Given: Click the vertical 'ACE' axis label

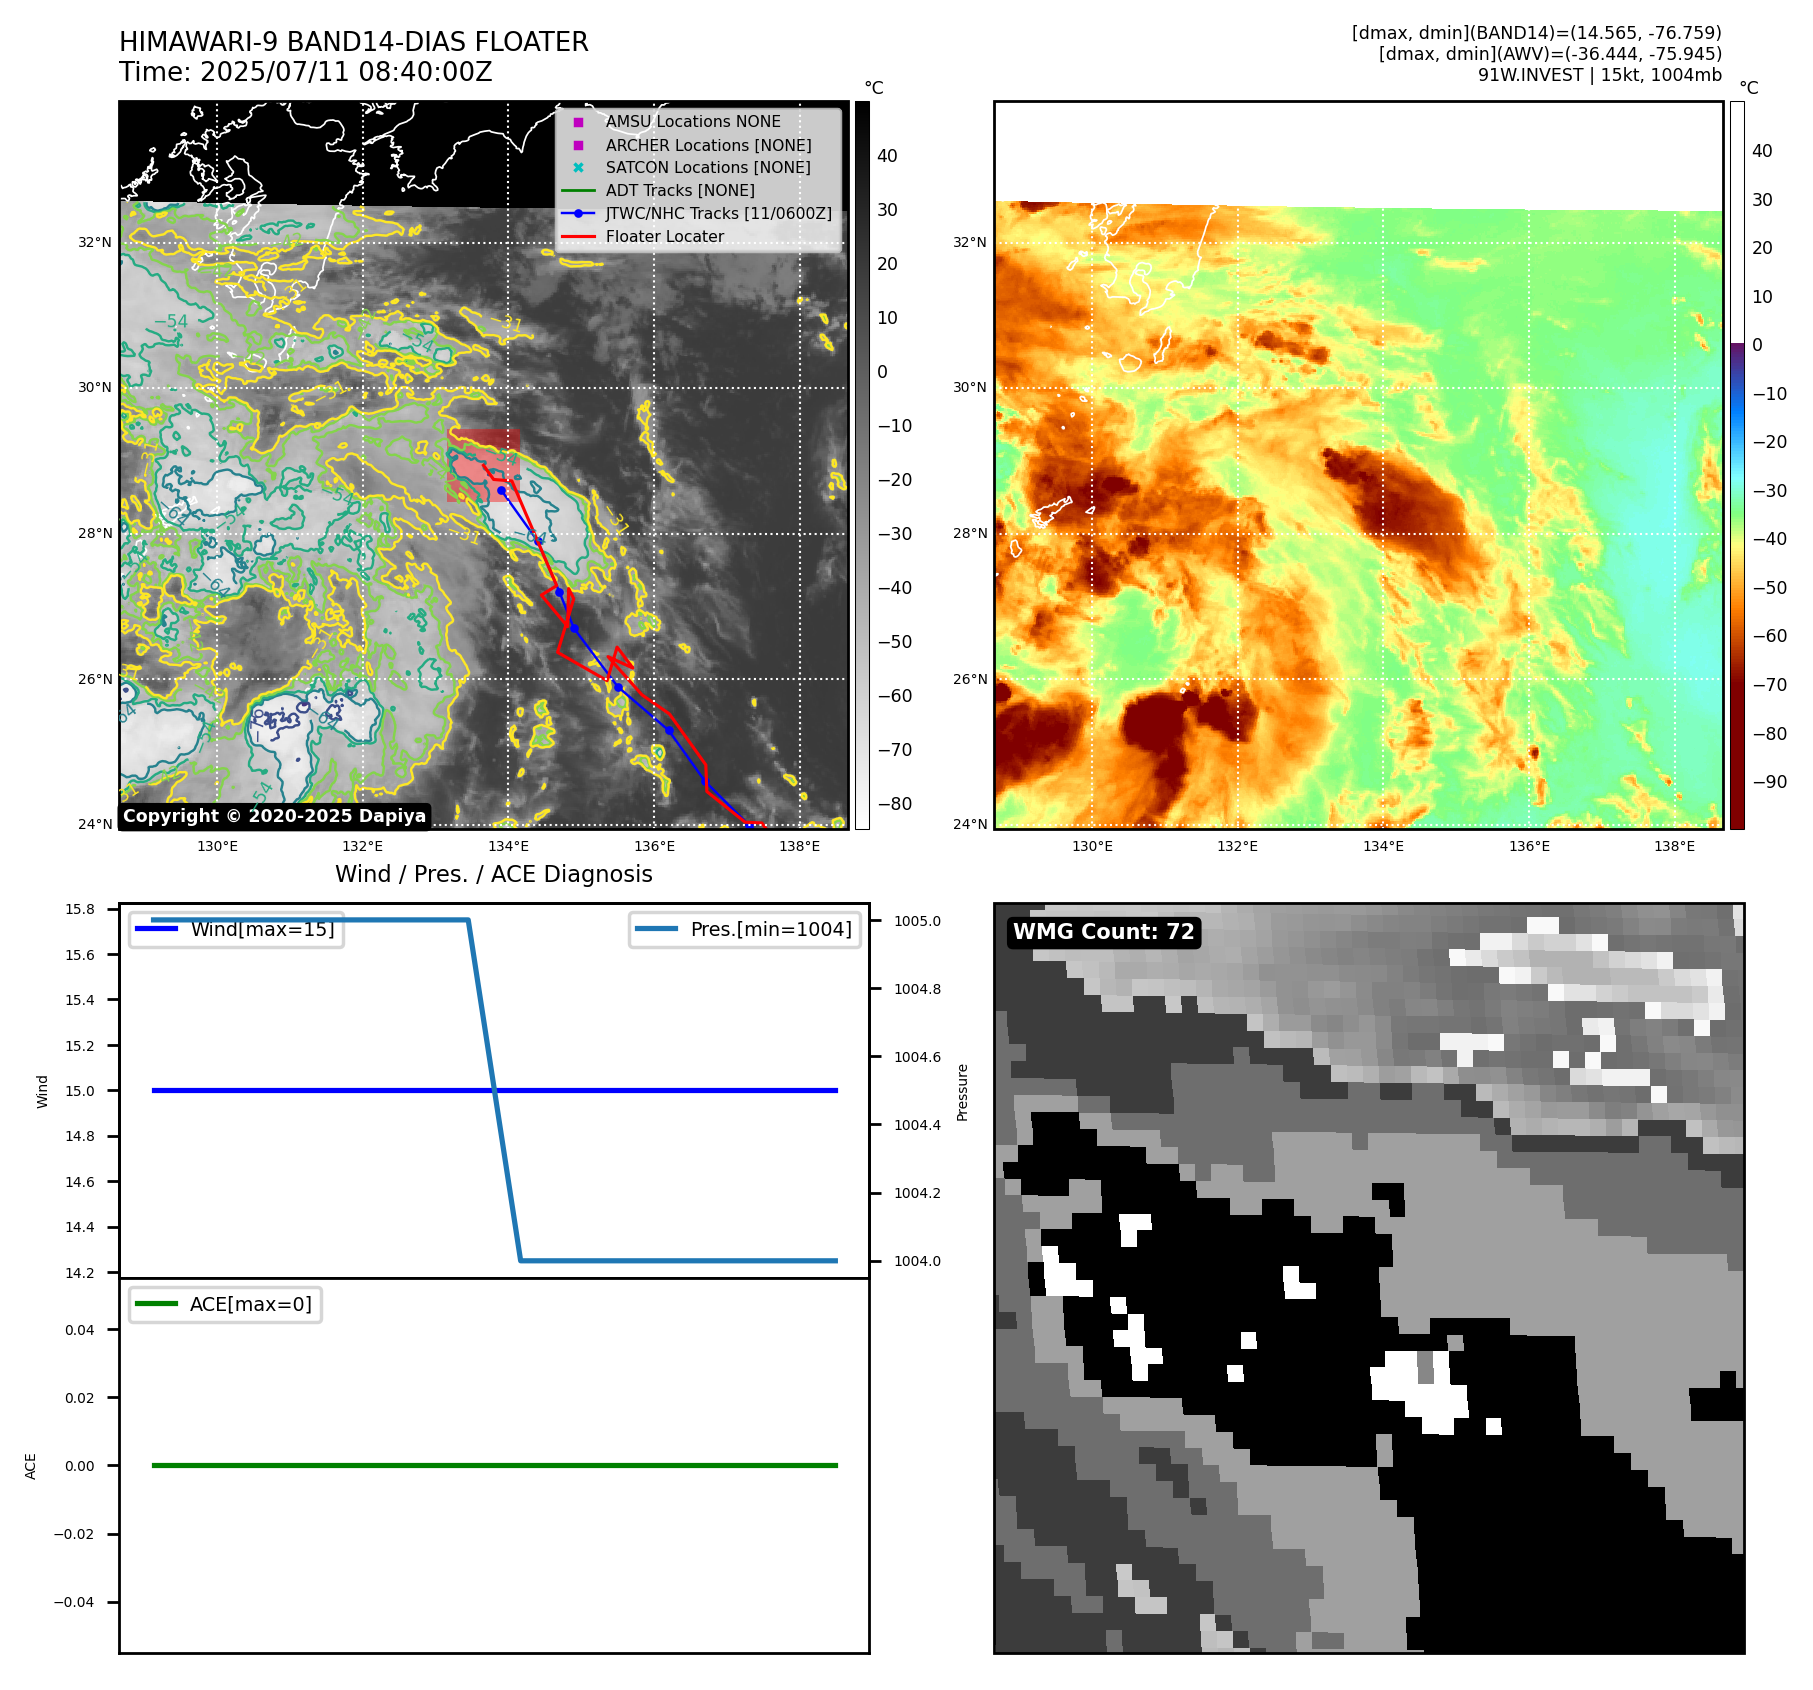Looking at the screenshot, I should tap(31, 1466).
